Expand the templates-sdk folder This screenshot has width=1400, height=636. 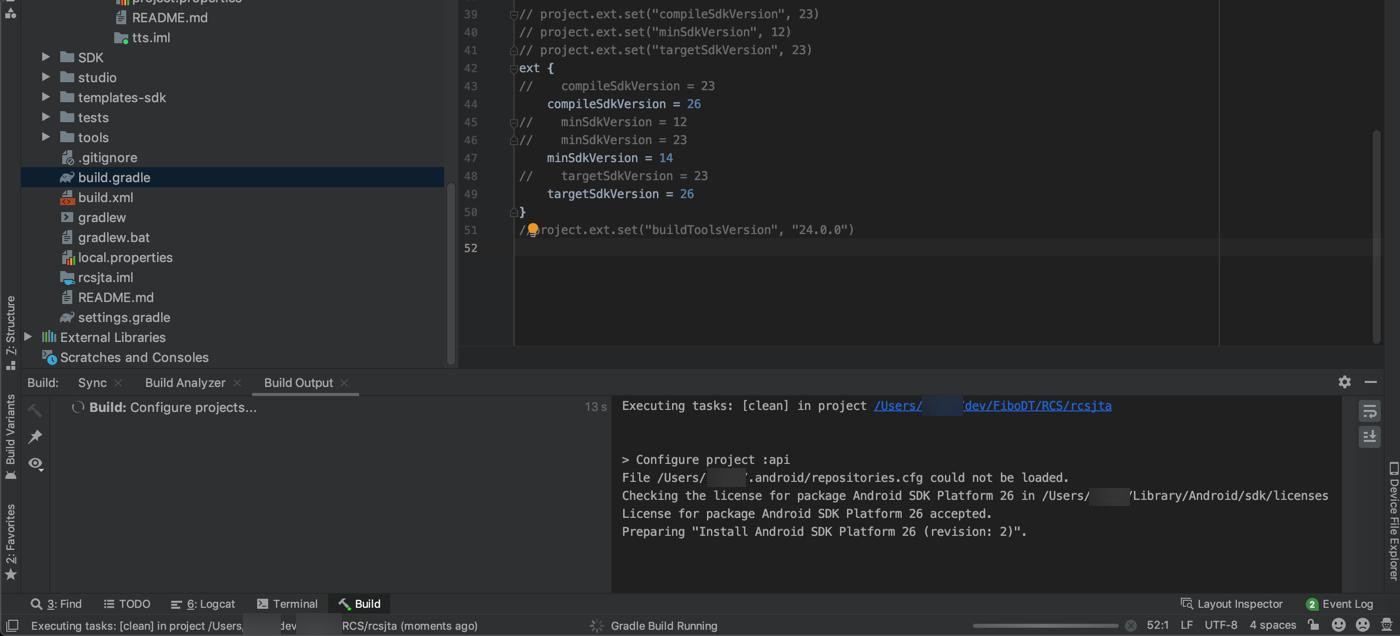pyautogui.click(x=46, y=98)
